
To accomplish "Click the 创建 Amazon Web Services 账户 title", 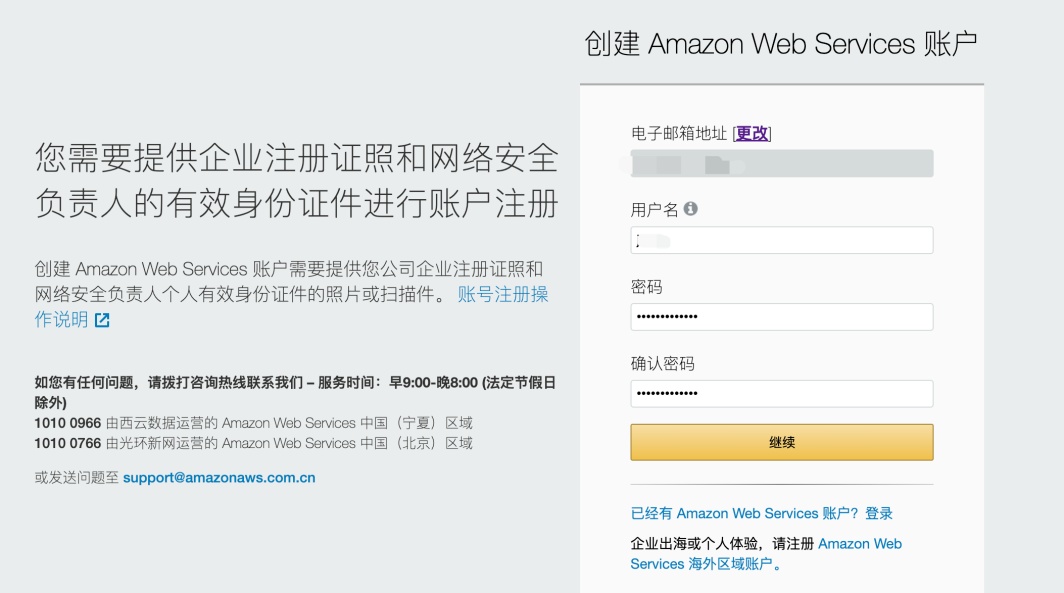I will (780, 44).
